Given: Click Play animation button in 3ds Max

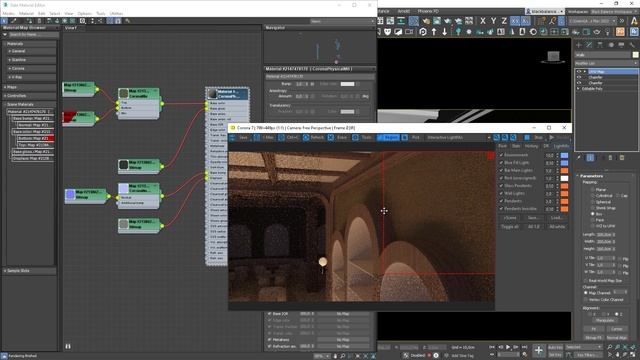Looking at the screenshot, I should (x=508, y=347).
